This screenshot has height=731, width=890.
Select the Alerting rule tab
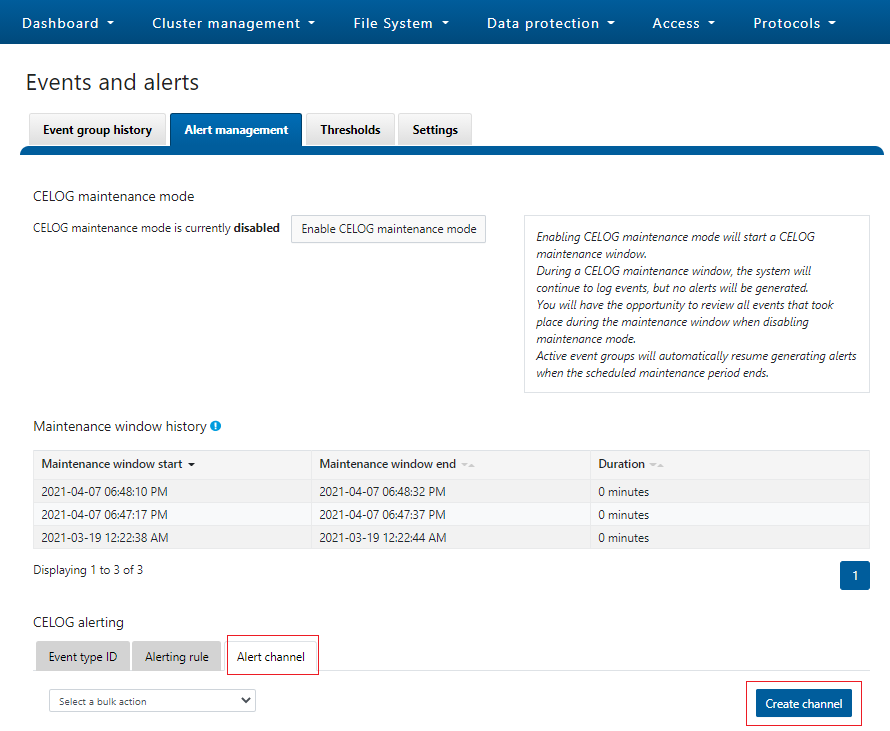click(x=176, y=656)
